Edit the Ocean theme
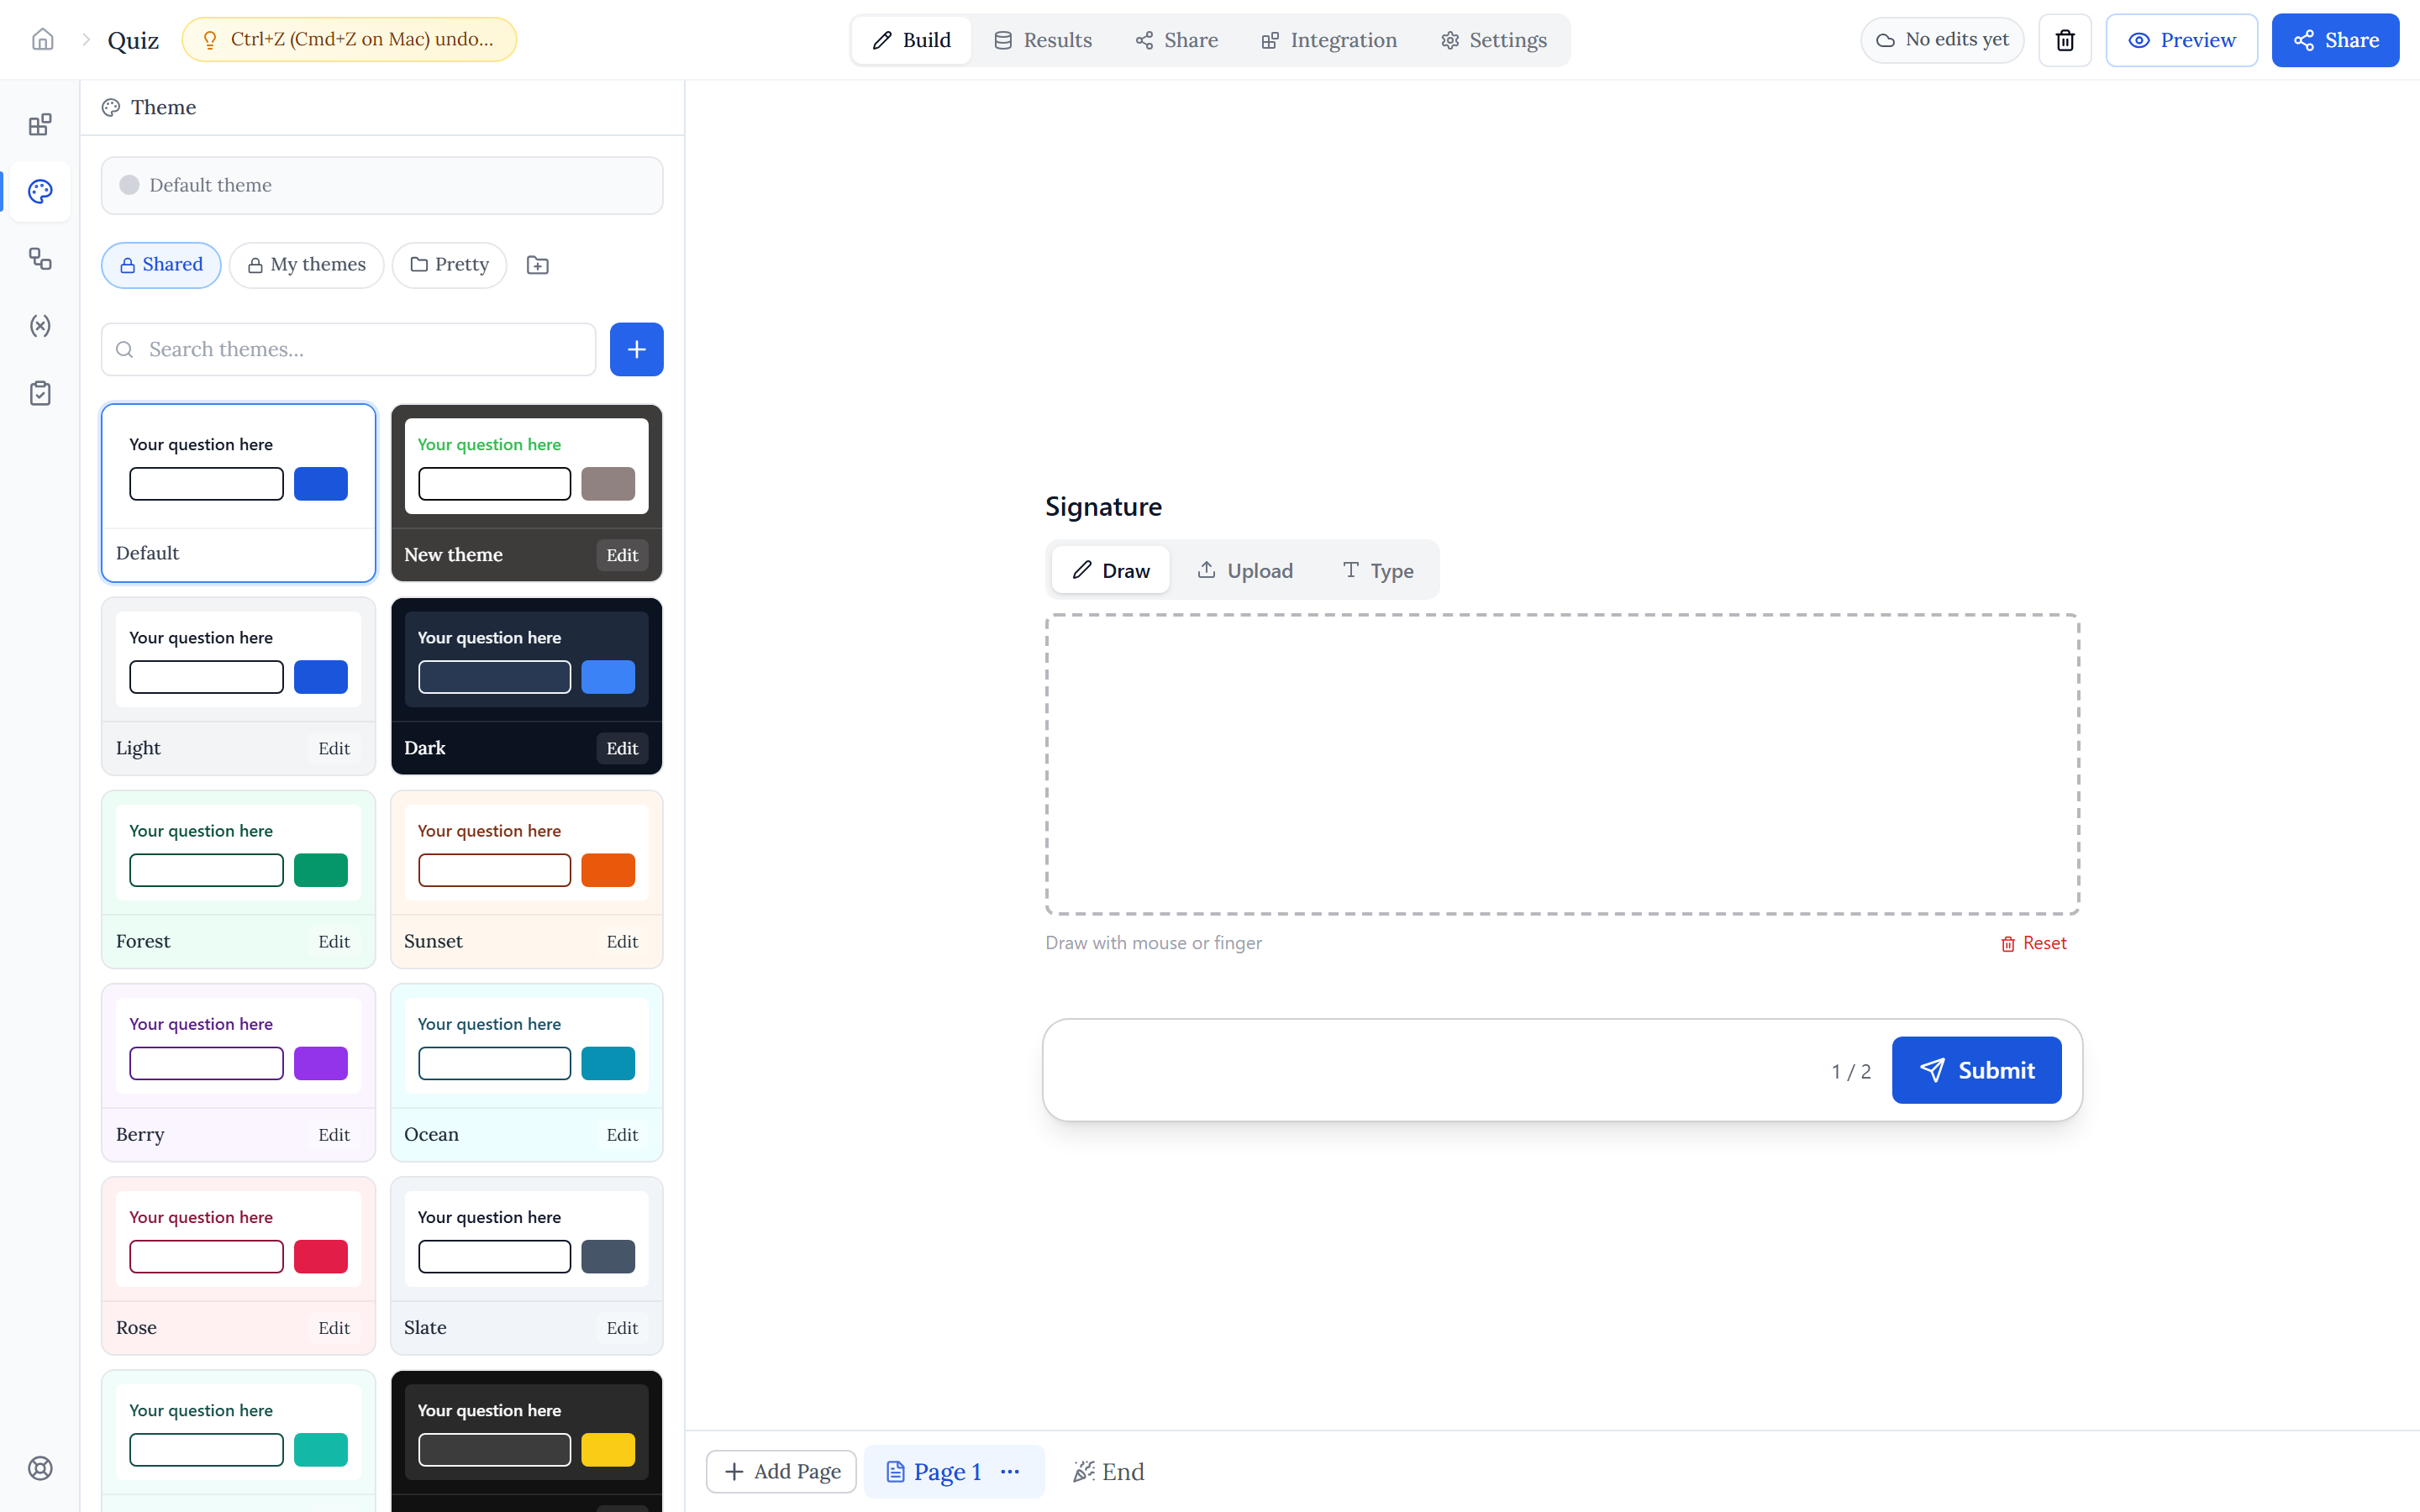 [x=622, y=1134]
